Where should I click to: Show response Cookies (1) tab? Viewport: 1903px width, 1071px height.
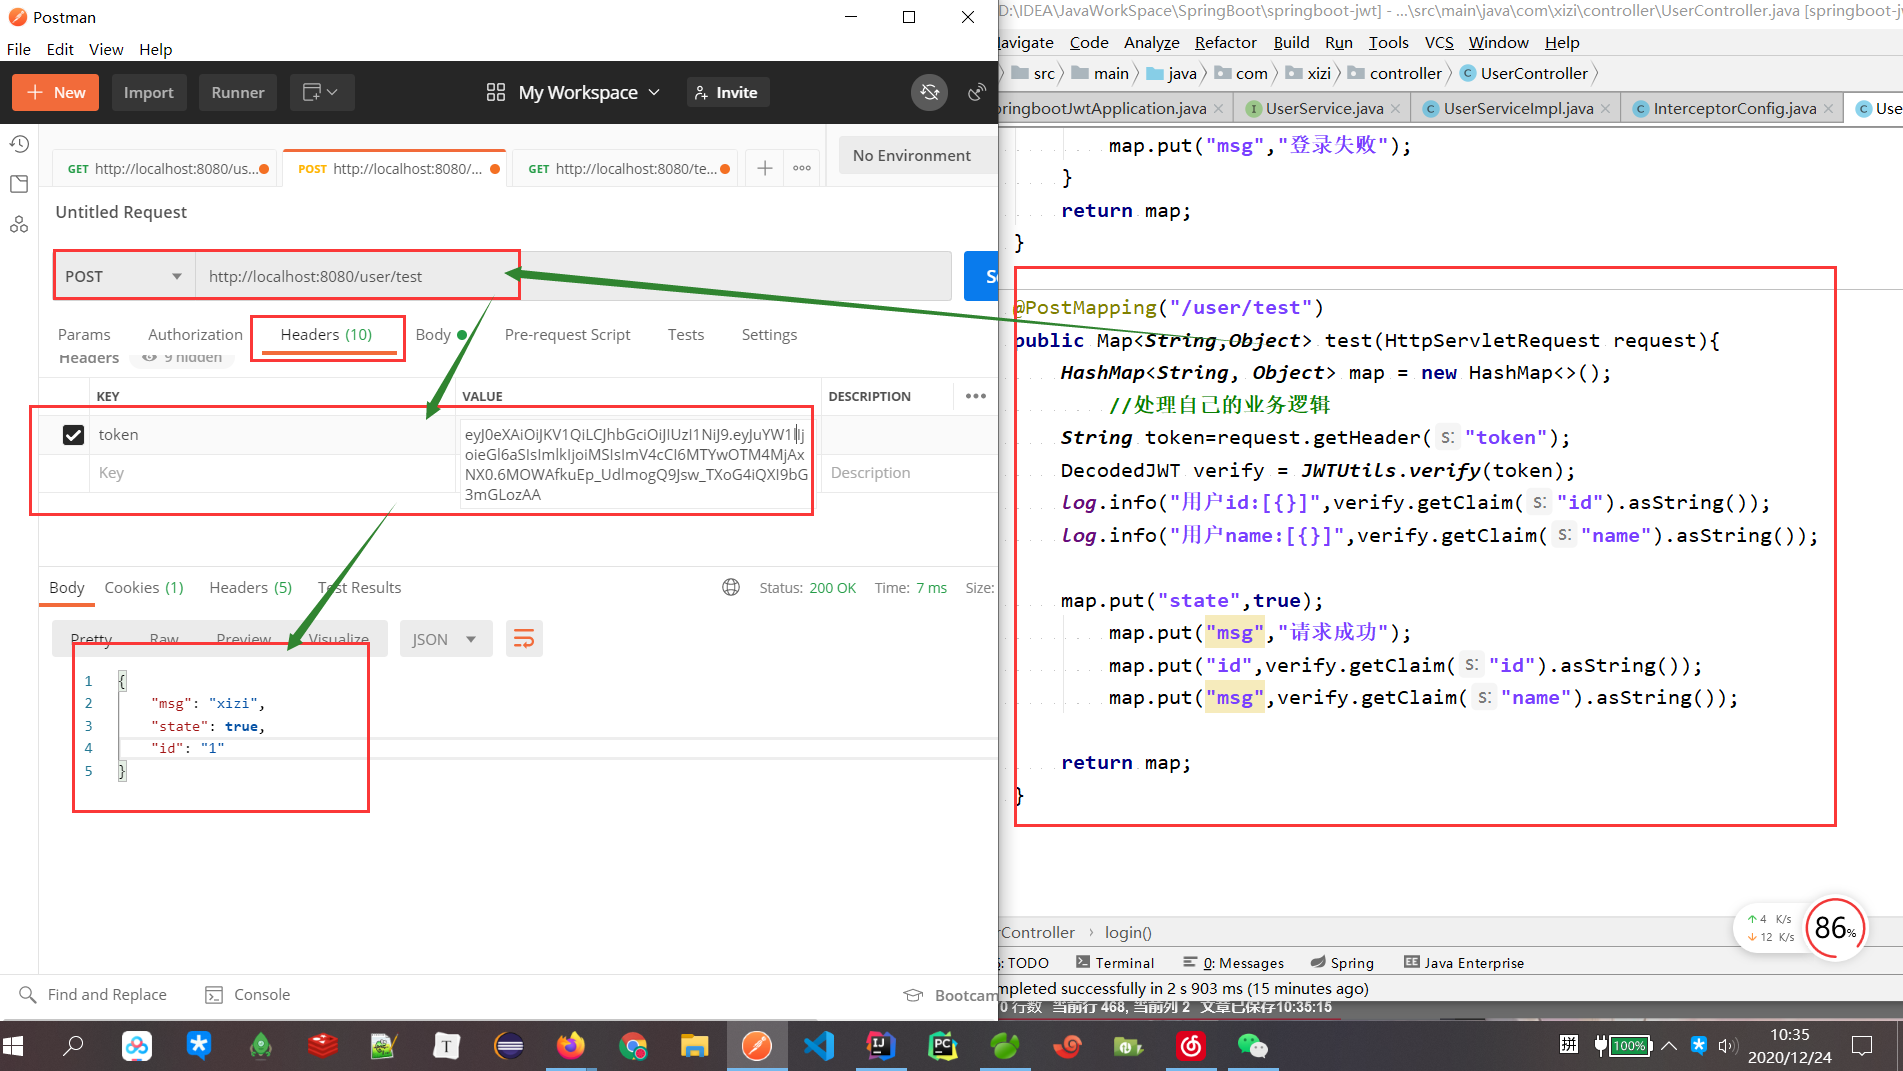(x=144, y=587)
